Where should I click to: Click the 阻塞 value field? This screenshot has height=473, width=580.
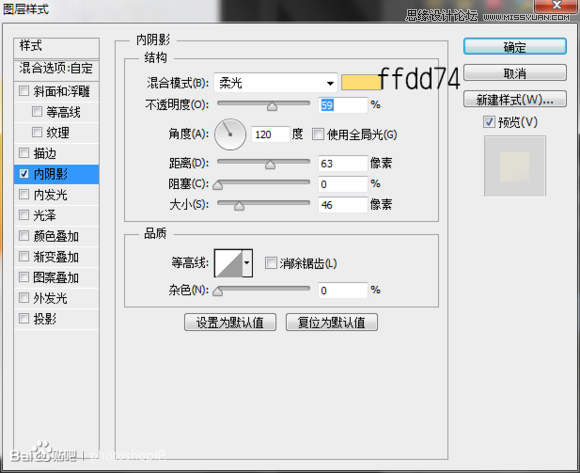point(343,184)
